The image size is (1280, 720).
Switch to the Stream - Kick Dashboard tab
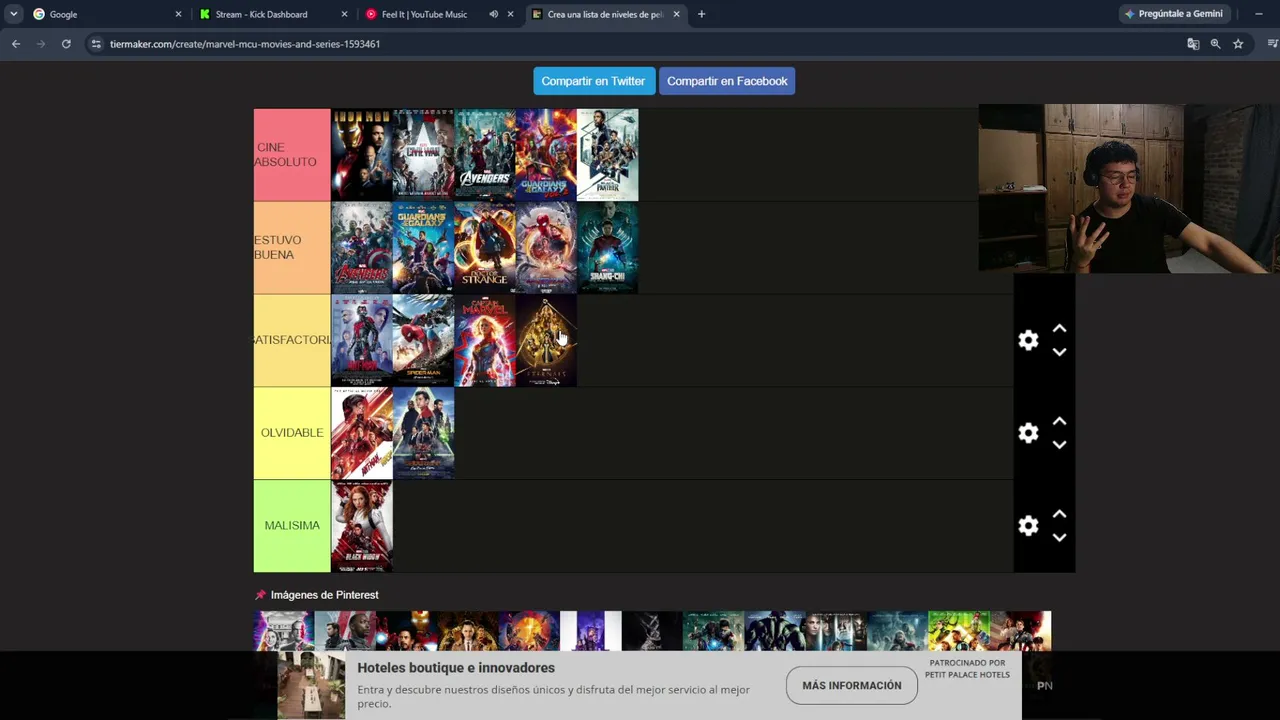coord(273,14)
